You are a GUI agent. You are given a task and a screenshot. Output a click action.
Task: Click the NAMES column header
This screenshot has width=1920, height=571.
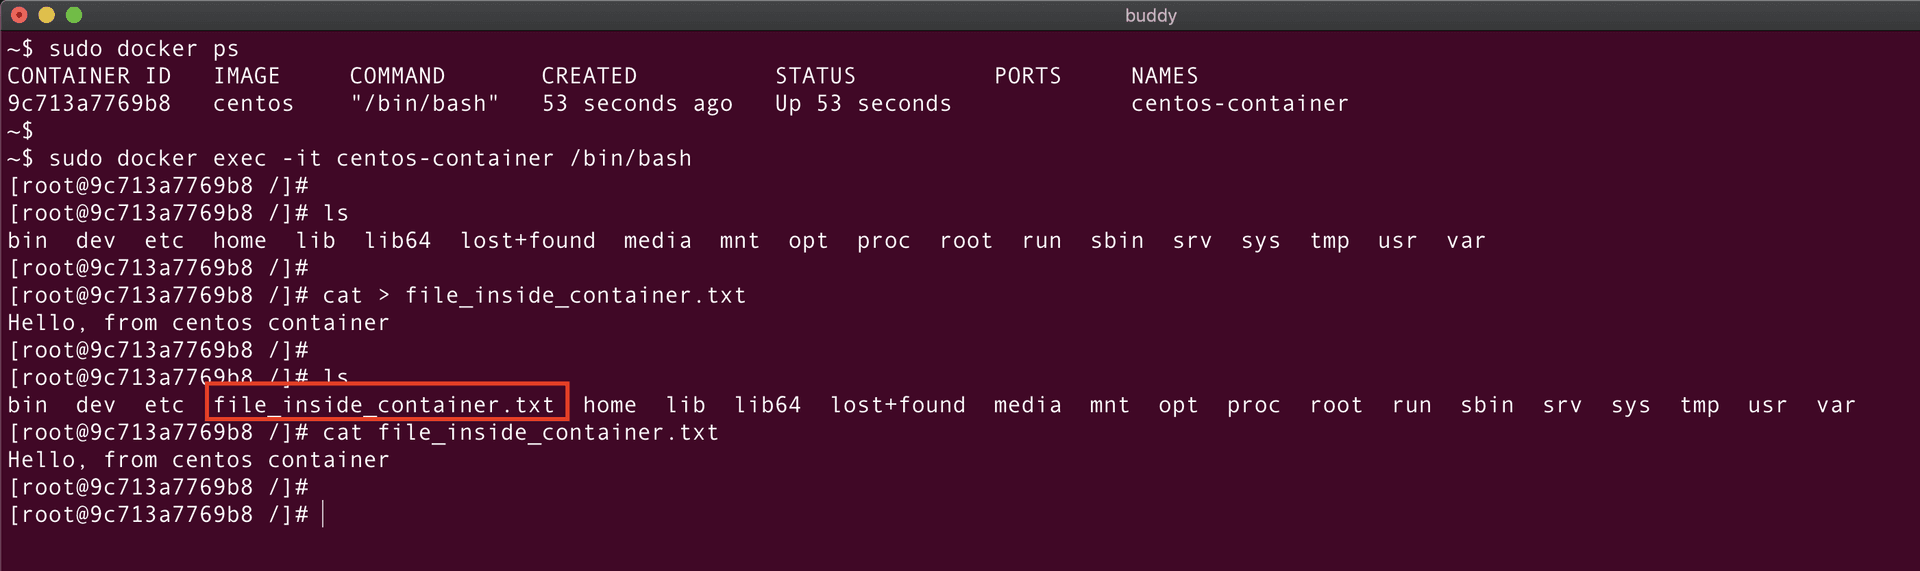pyautogui.click(x=1164, y=76)
